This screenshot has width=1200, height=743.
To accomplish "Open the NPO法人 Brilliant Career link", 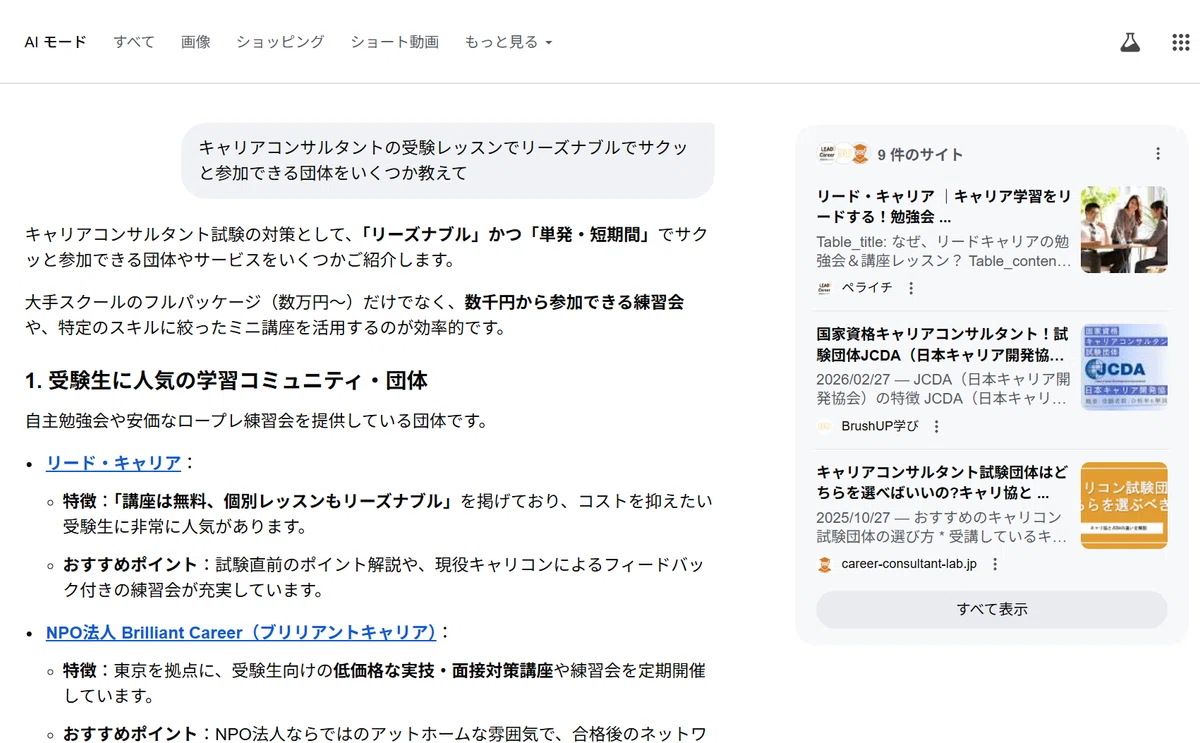I will (x=241, y=632).
